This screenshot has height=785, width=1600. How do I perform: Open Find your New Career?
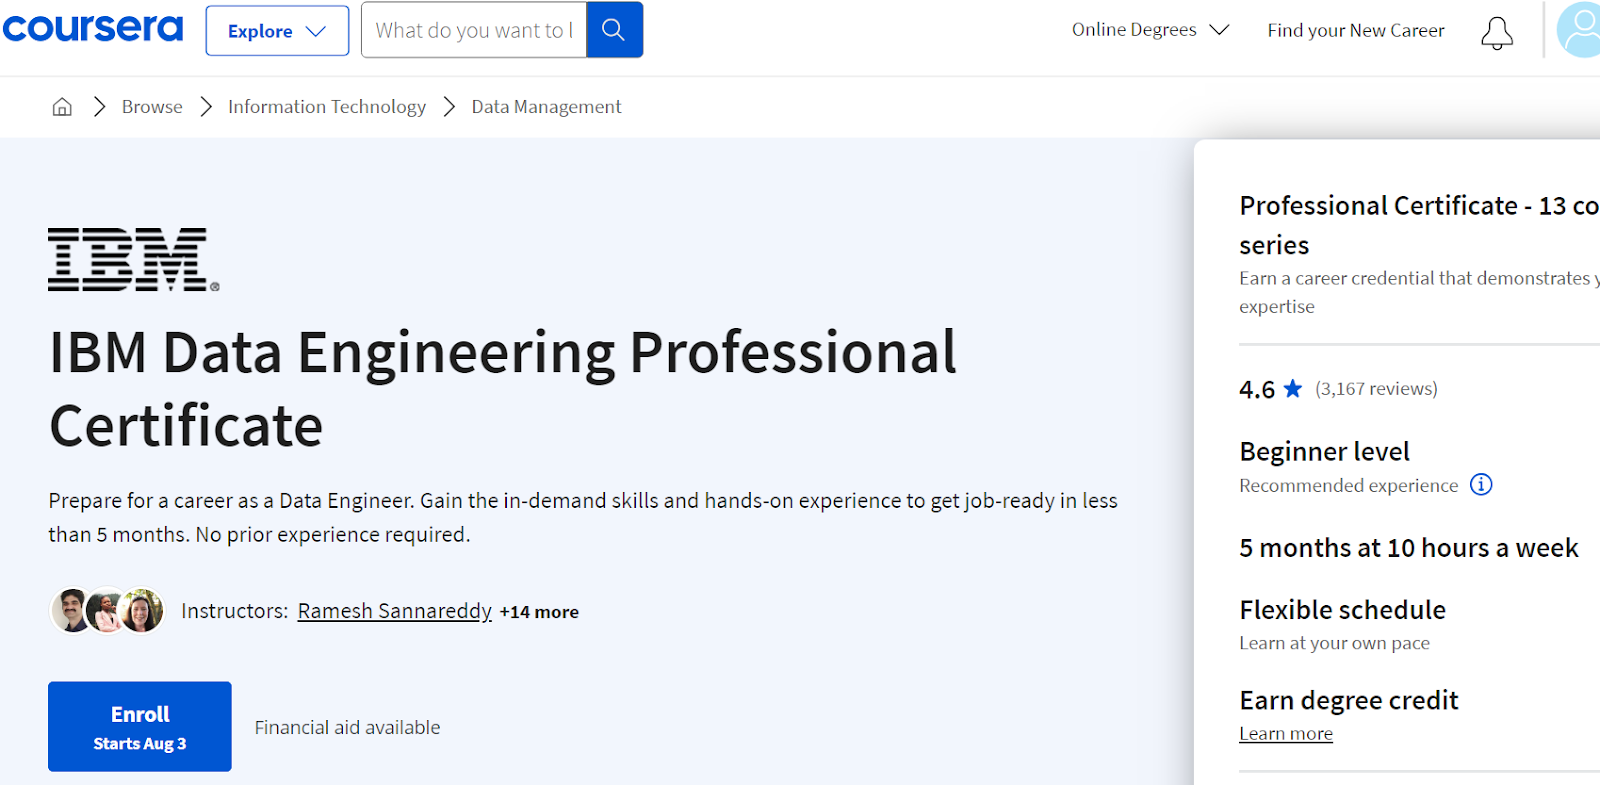click(x=1355, y=30)
